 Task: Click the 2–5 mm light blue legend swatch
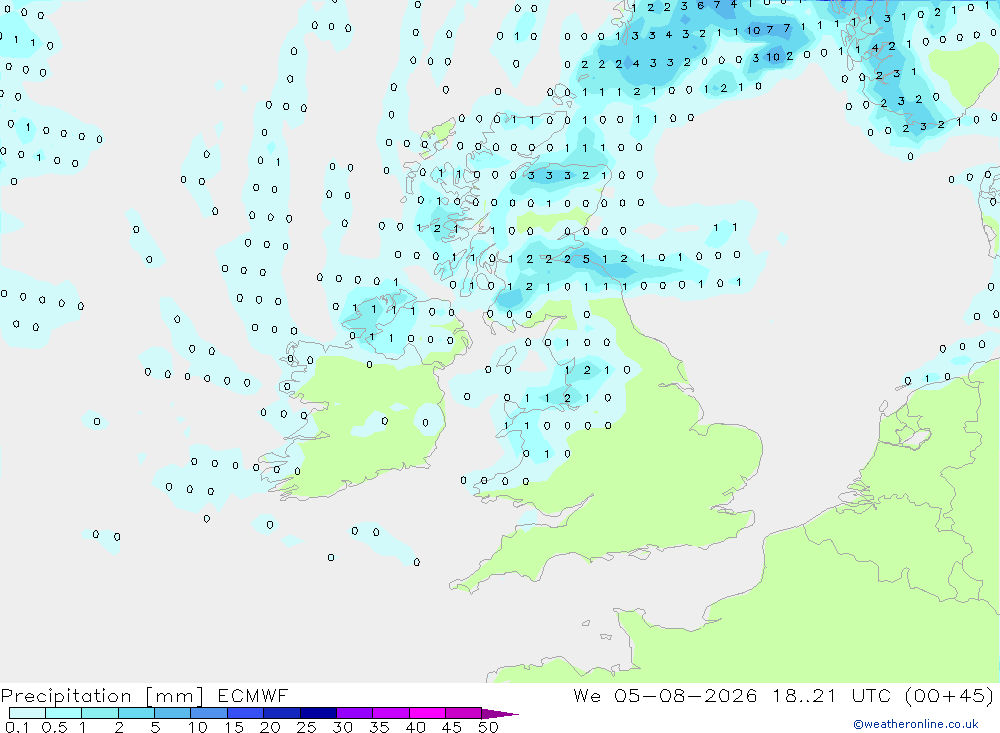136,713
